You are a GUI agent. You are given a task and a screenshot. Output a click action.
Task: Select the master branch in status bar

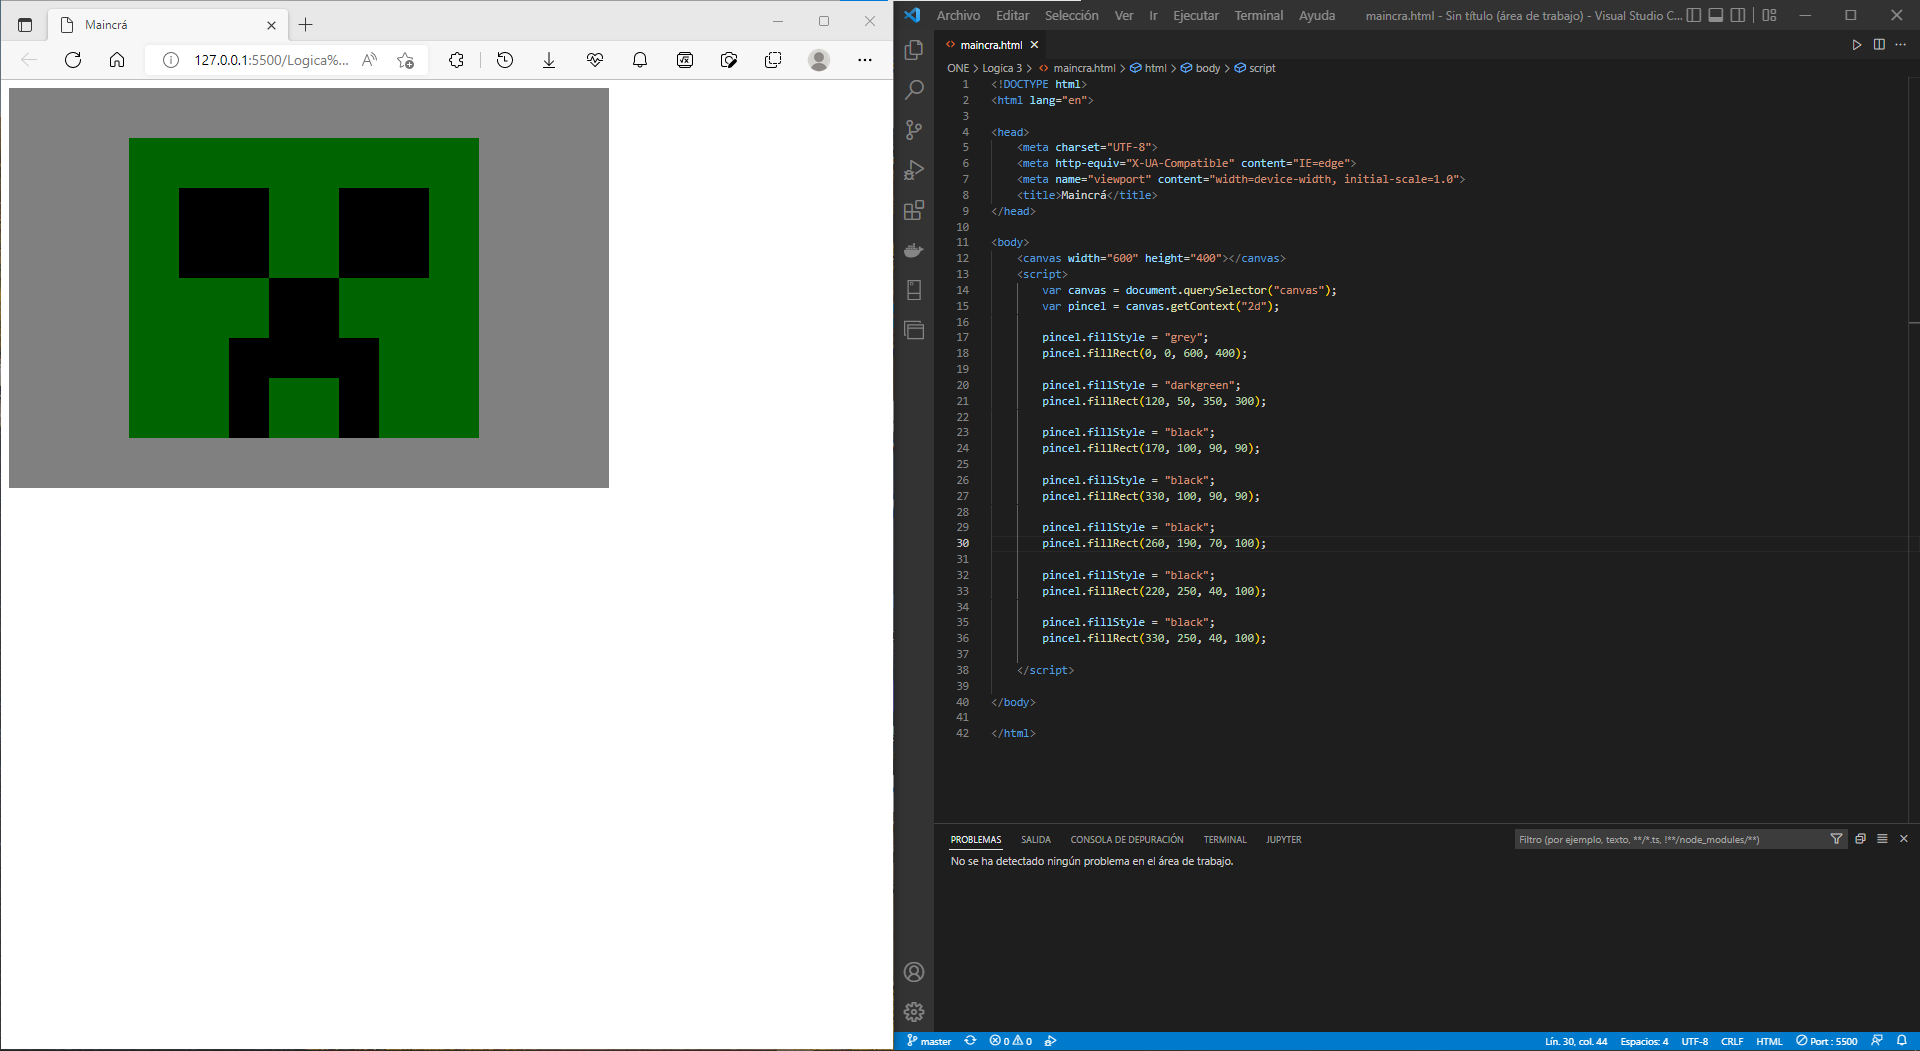click(929, 1041)
